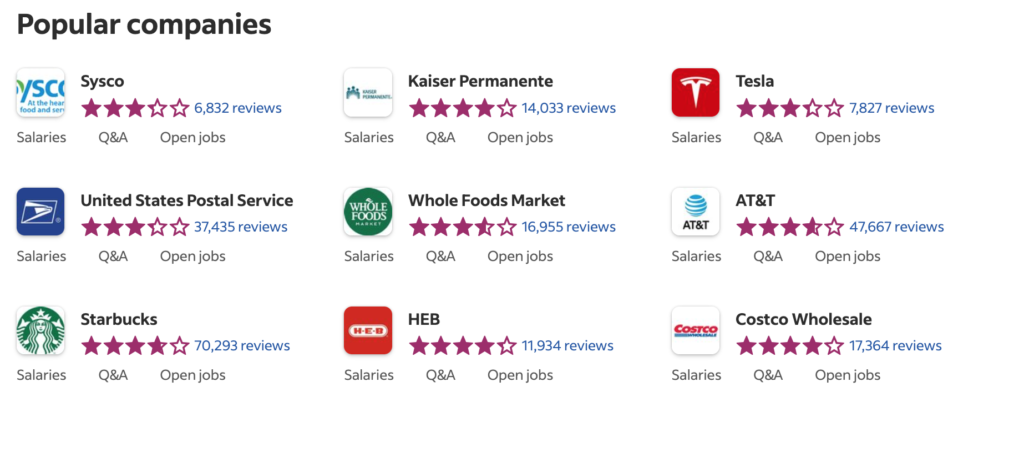Open Q&A for Kaiser Permanente
Viewport: 1024px width, 452px height.
[x=441, y=137]
